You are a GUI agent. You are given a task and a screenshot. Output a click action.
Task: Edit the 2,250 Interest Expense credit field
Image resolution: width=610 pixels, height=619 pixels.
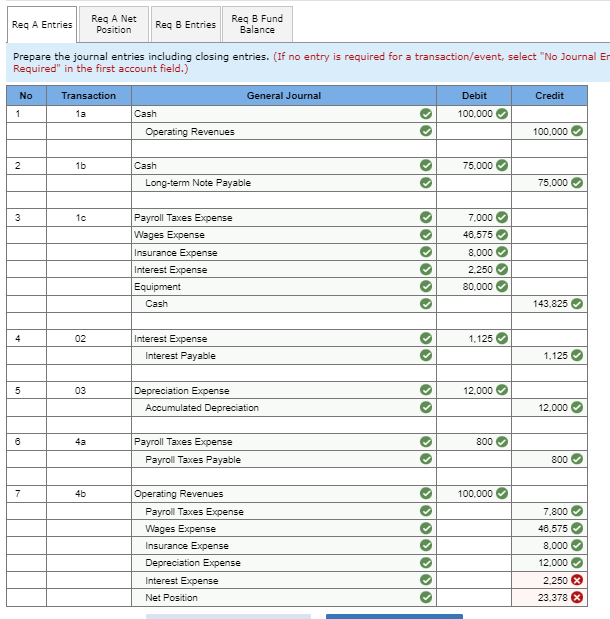coord(549,580)
